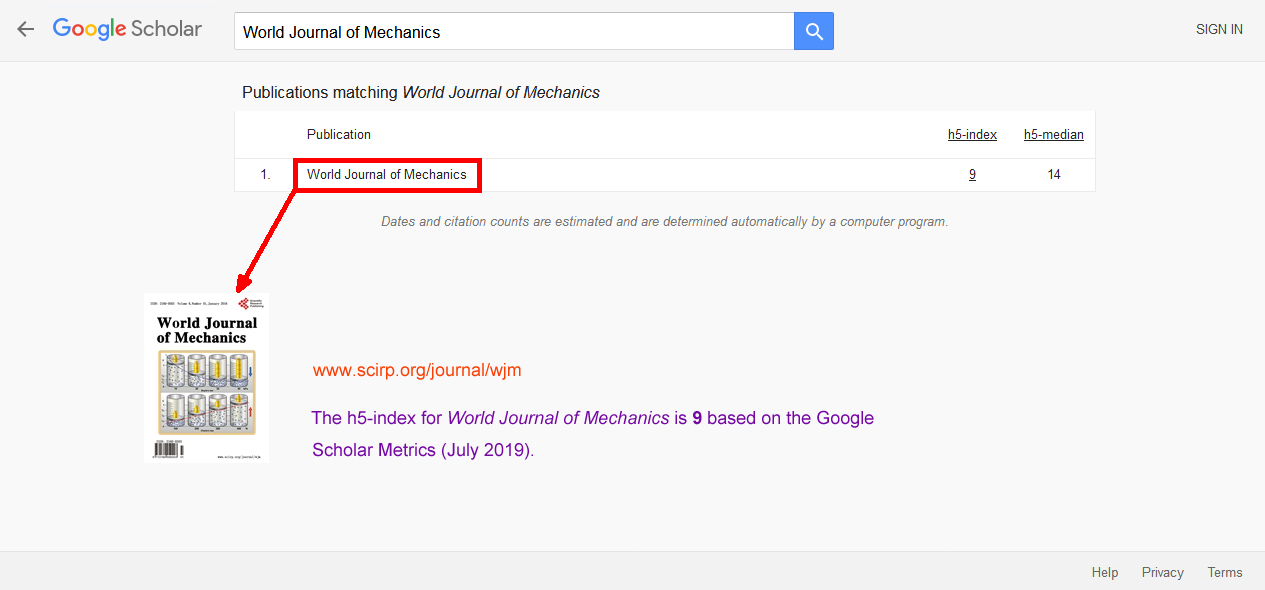Click the back arrow icon
Screen dimensions: 1265x590
coord(25,29)
